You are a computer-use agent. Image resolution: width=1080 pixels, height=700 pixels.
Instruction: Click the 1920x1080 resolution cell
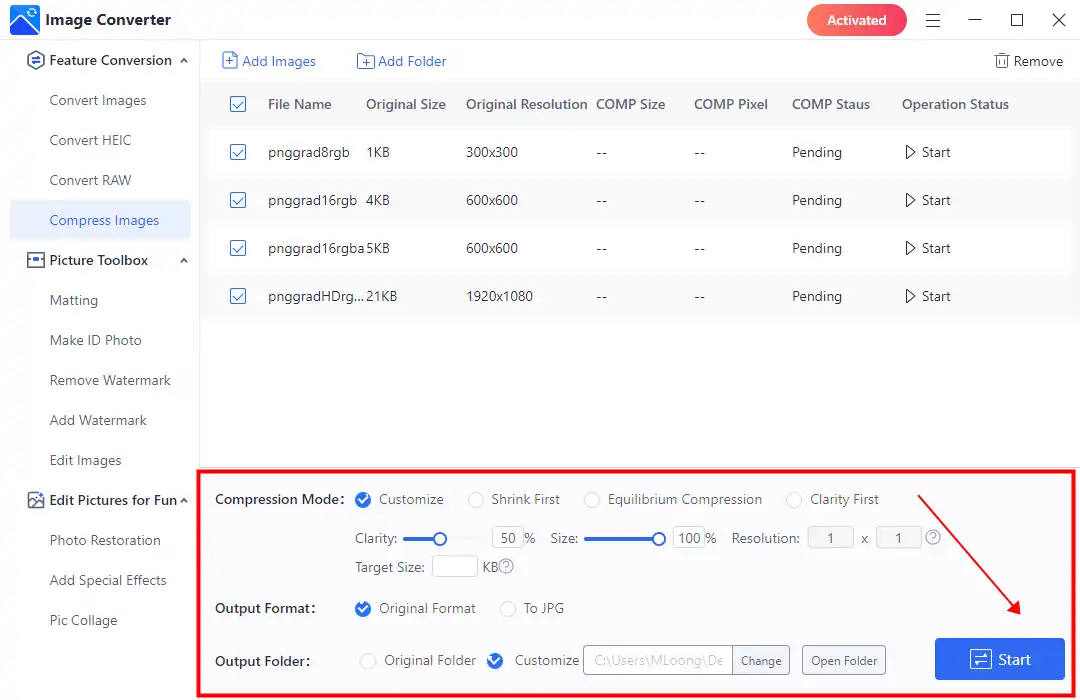pyautogui.click(x=499, y=296)
